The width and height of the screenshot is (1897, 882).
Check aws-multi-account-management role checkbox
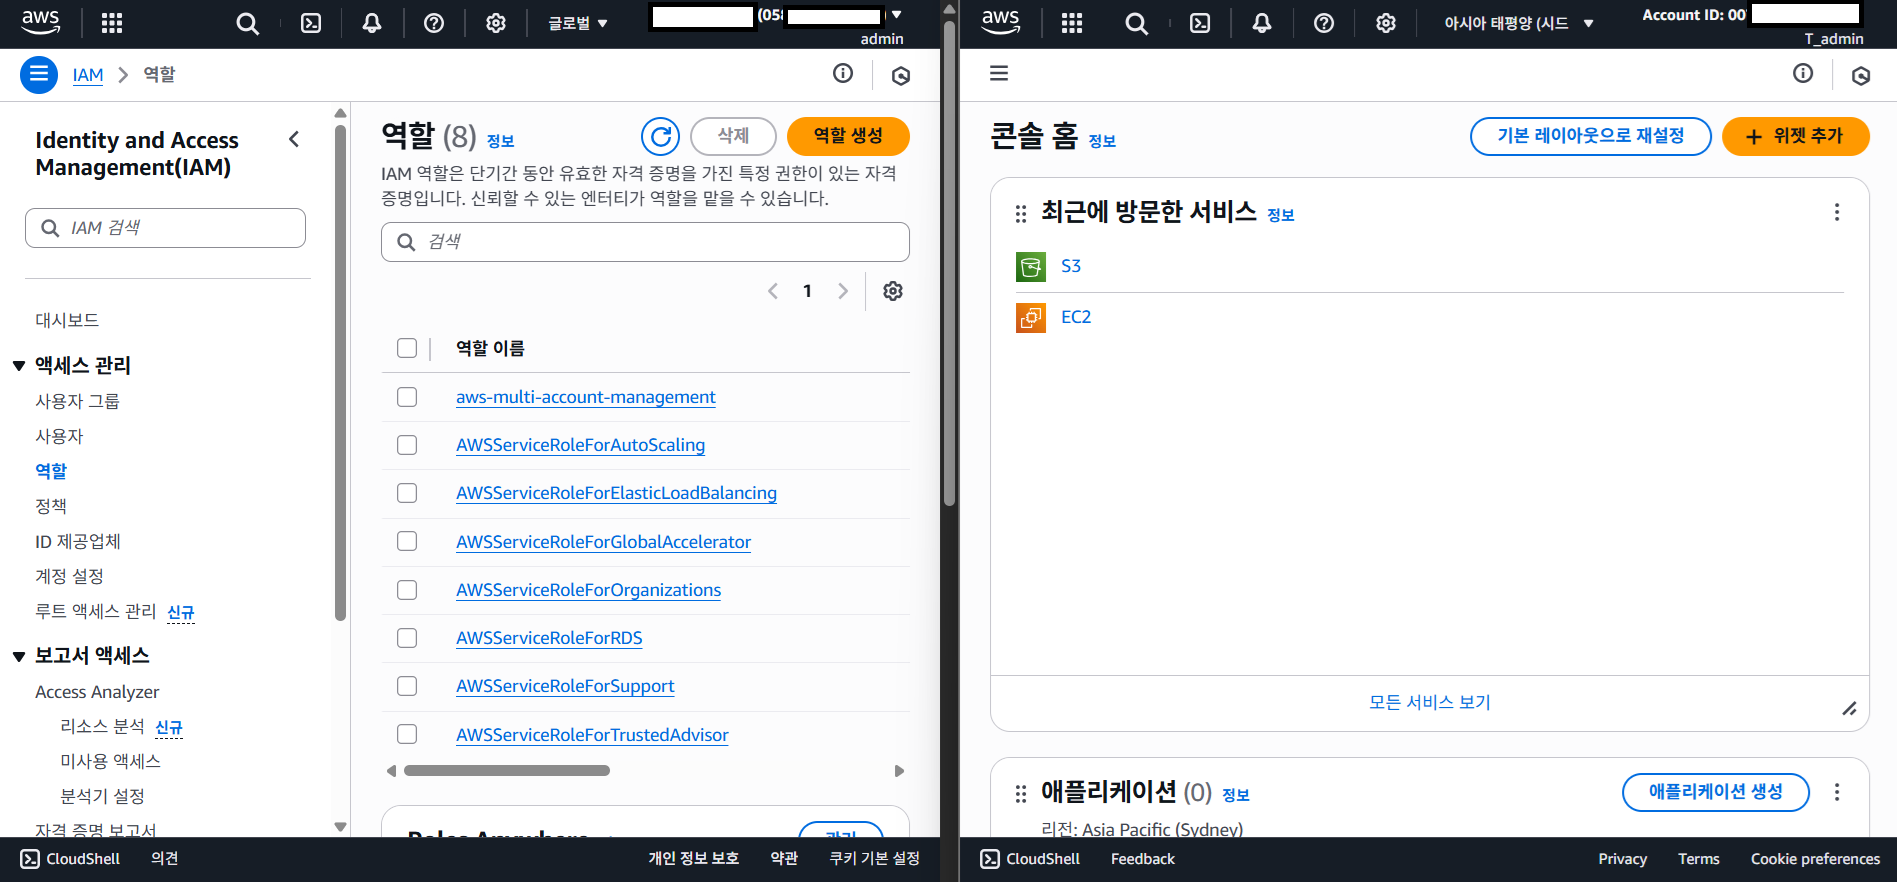(x=407, y=397)
